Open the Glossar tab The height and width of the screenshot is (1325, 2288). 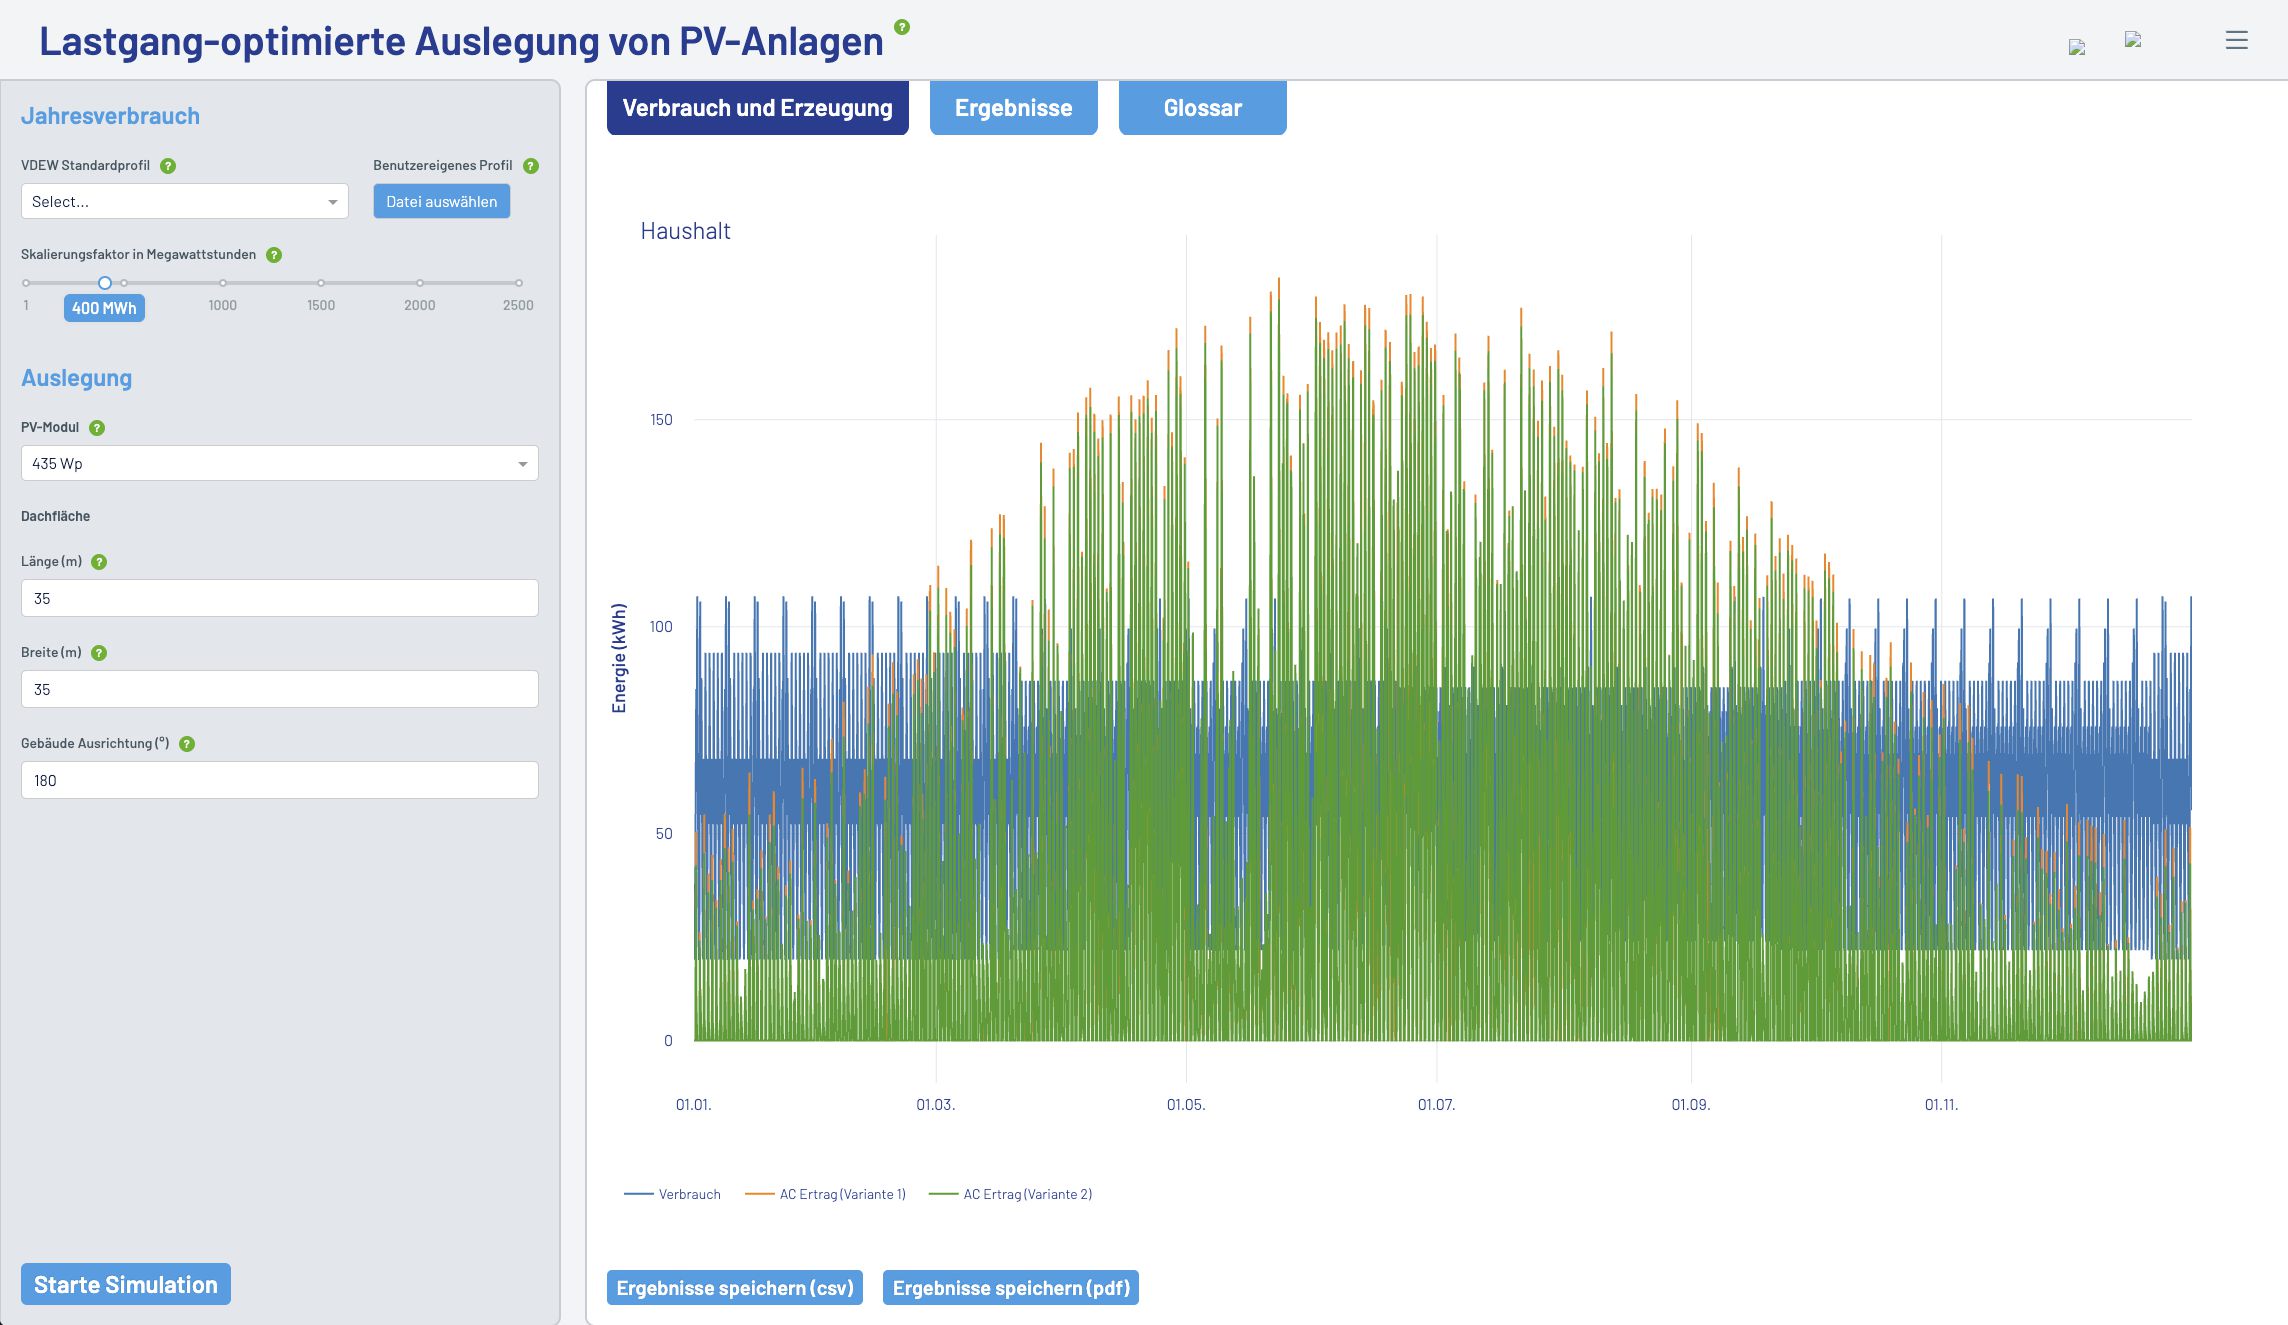[1202, 108]
